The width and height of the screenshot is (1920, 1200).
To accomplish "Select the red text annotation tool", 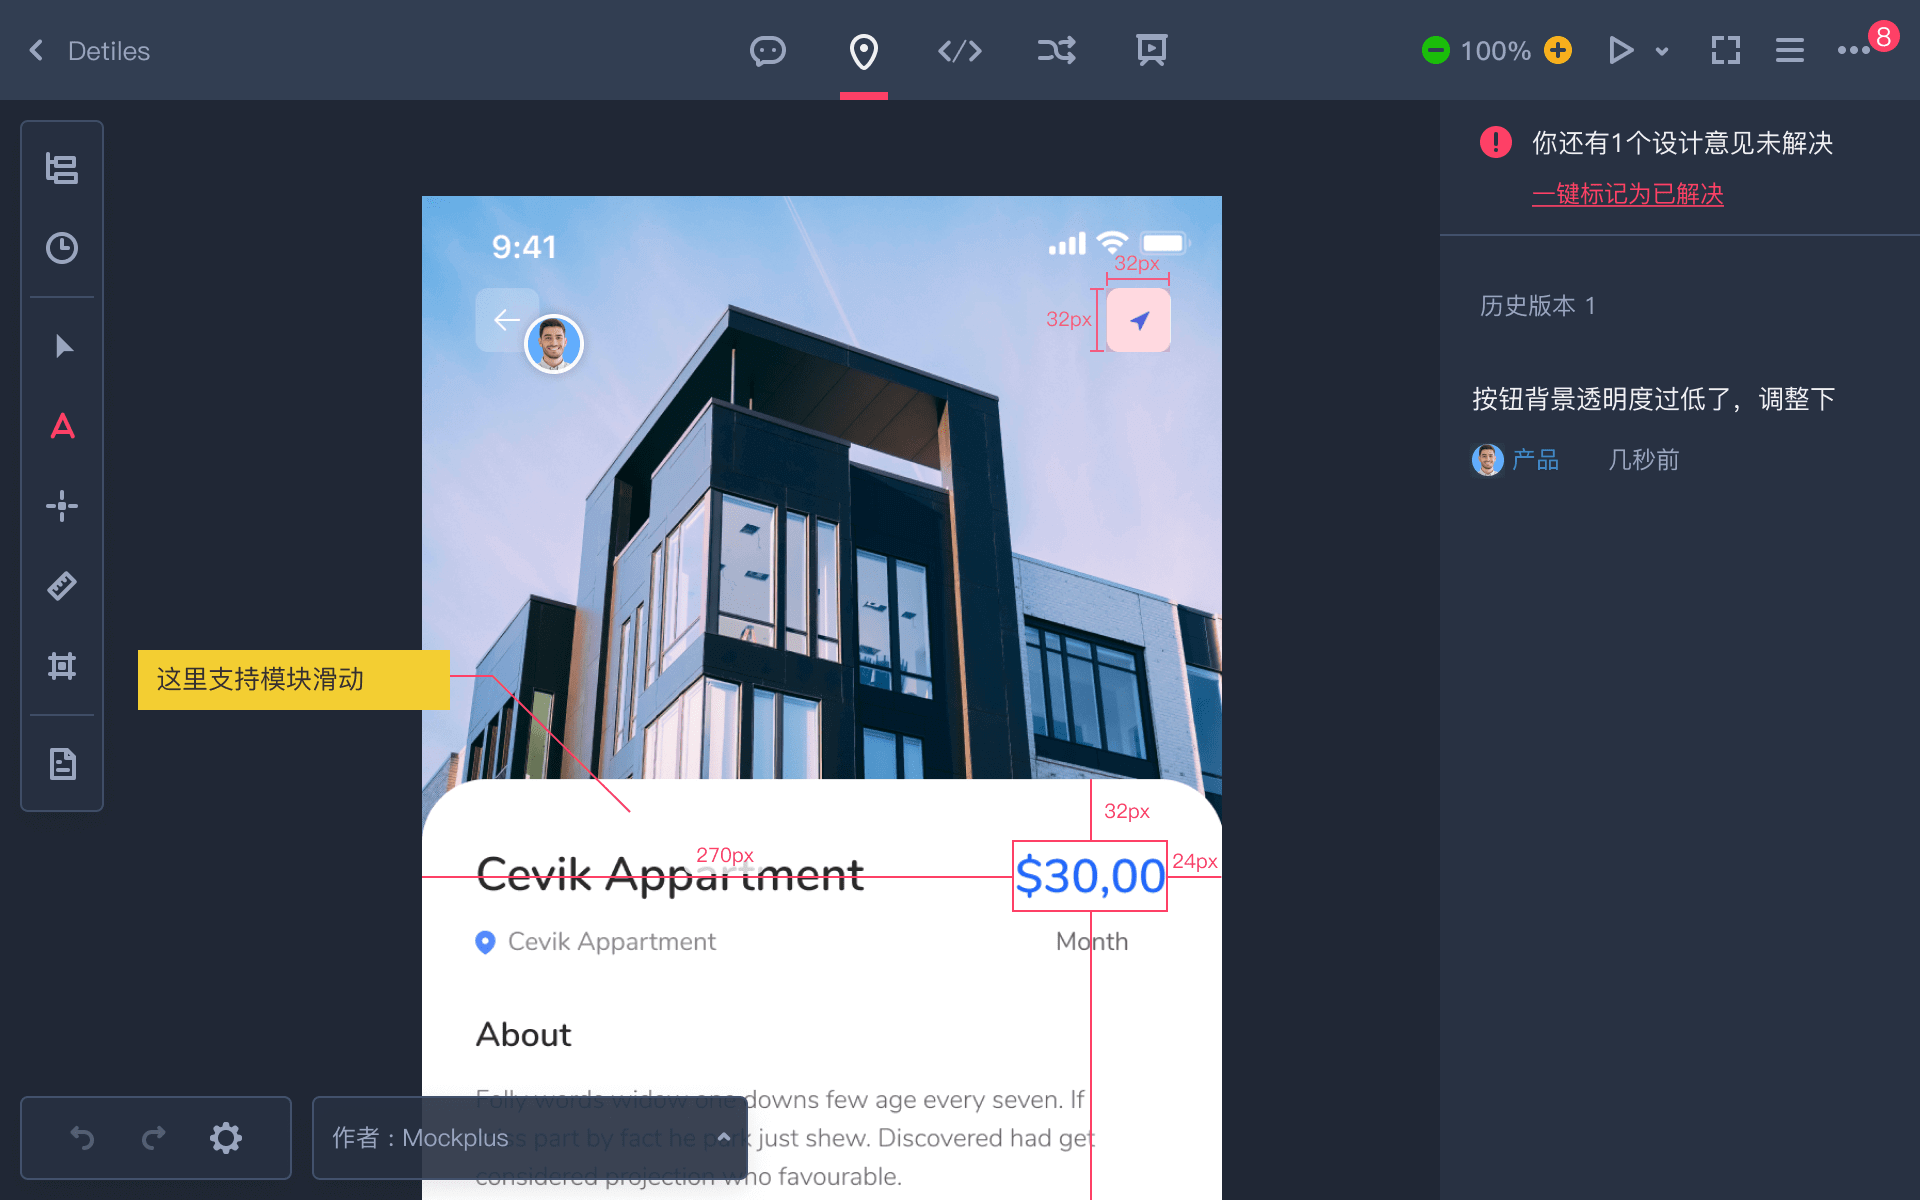I will [62, 426].
